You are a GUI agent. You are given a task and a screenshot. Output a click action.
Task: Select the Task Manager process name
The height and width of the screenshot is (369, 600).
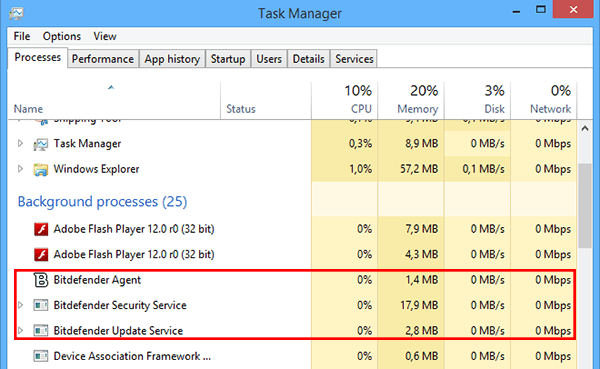87,144
